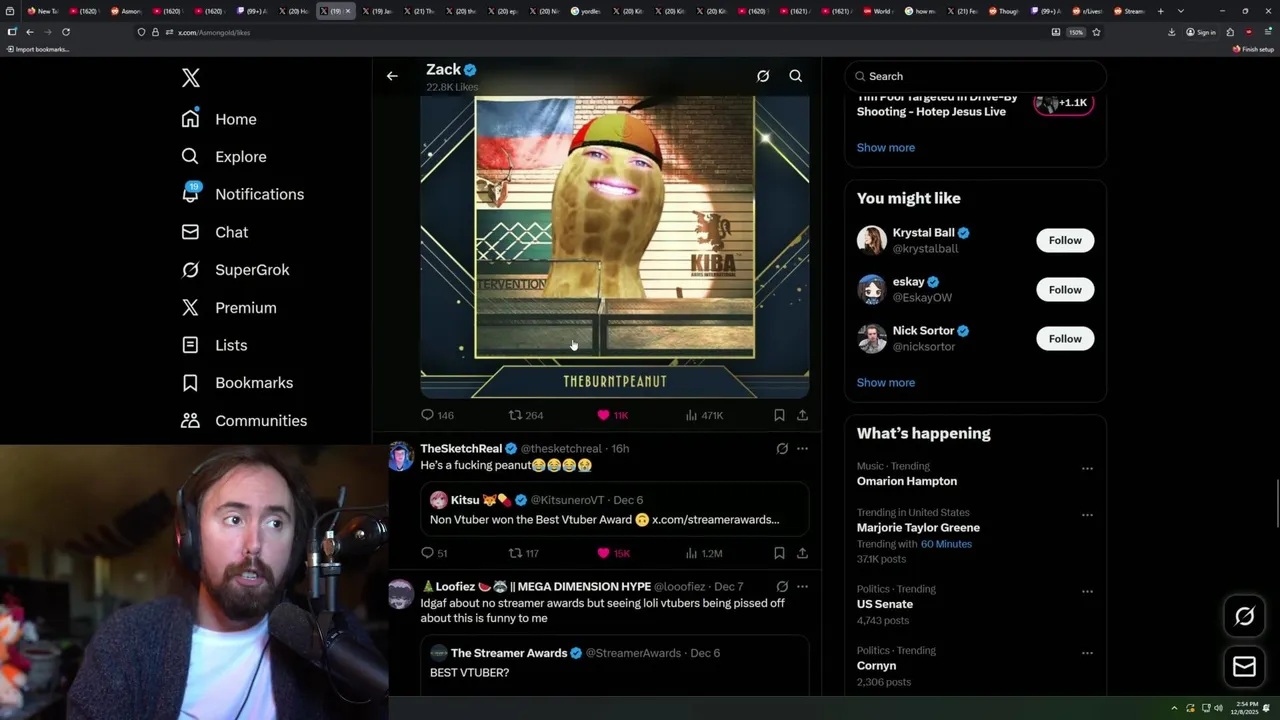The height and width of the screenshot is (720, 1280).
Task: Click browser back button
Action: pos(30,32)
